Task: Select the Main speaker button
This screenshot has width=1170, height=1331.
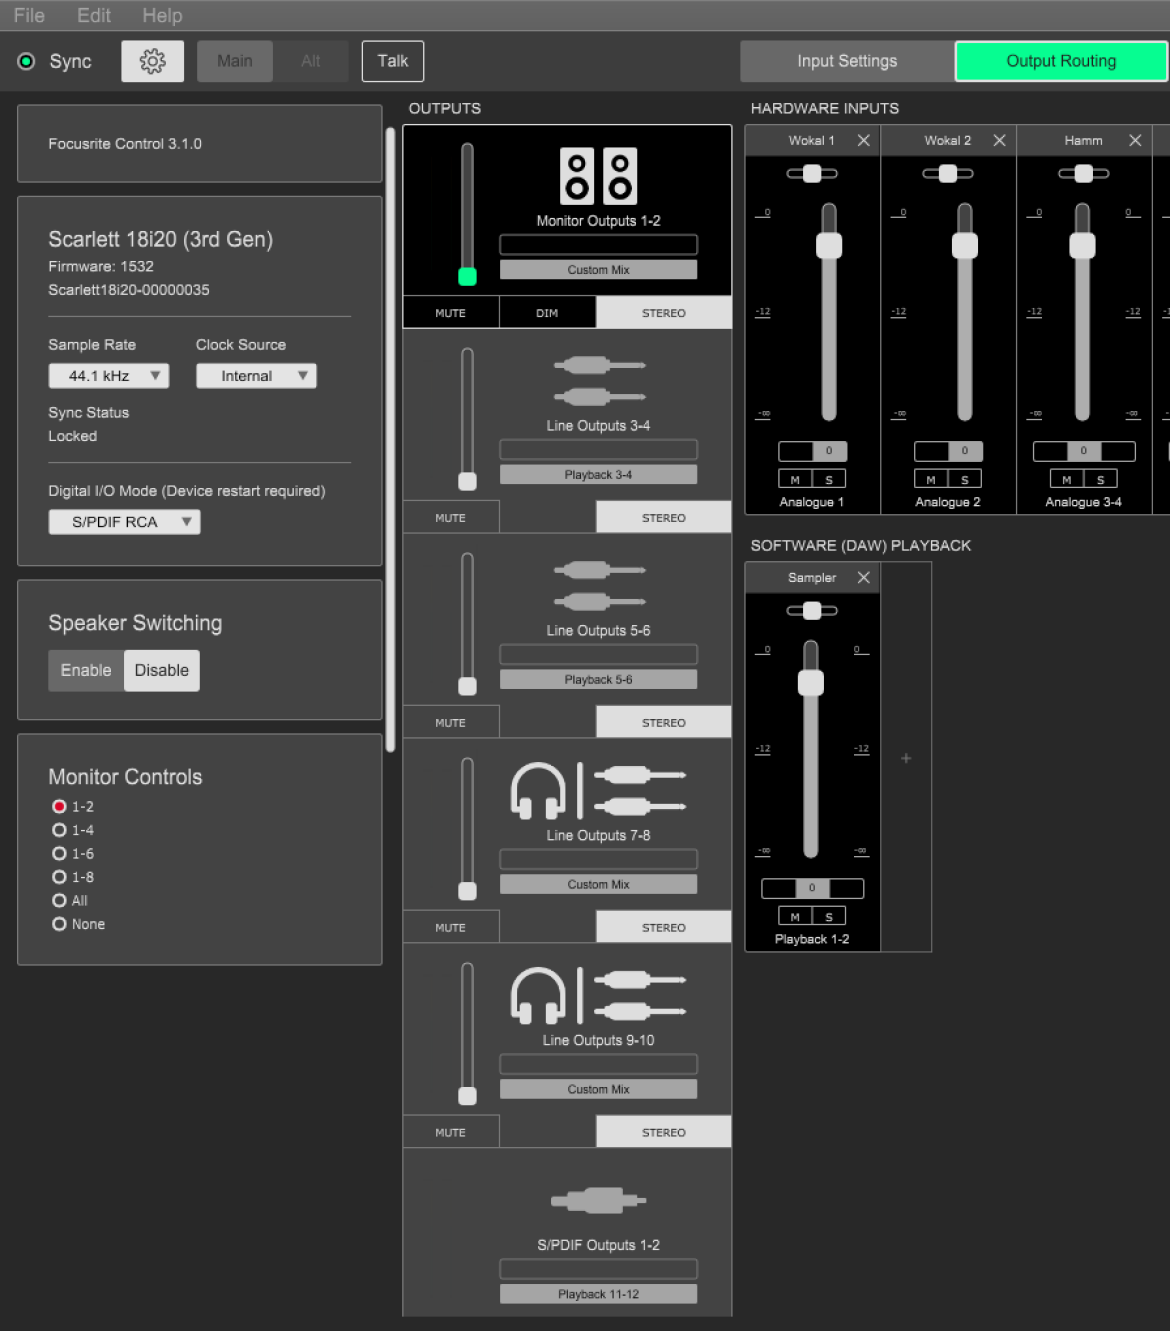Action: click(235, 61)
